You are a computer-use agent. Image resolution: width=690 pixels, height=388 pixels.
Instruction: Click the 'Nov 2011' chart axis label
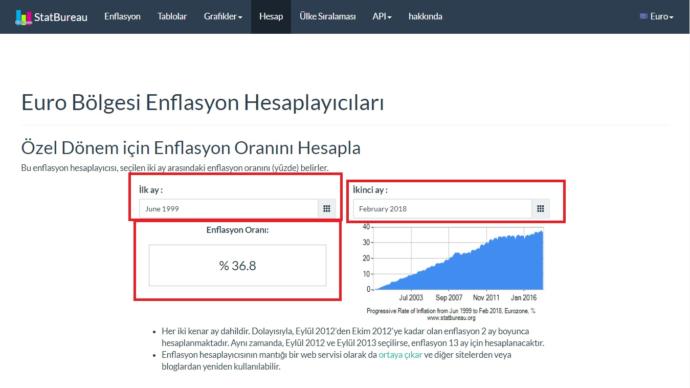point(486,298)
